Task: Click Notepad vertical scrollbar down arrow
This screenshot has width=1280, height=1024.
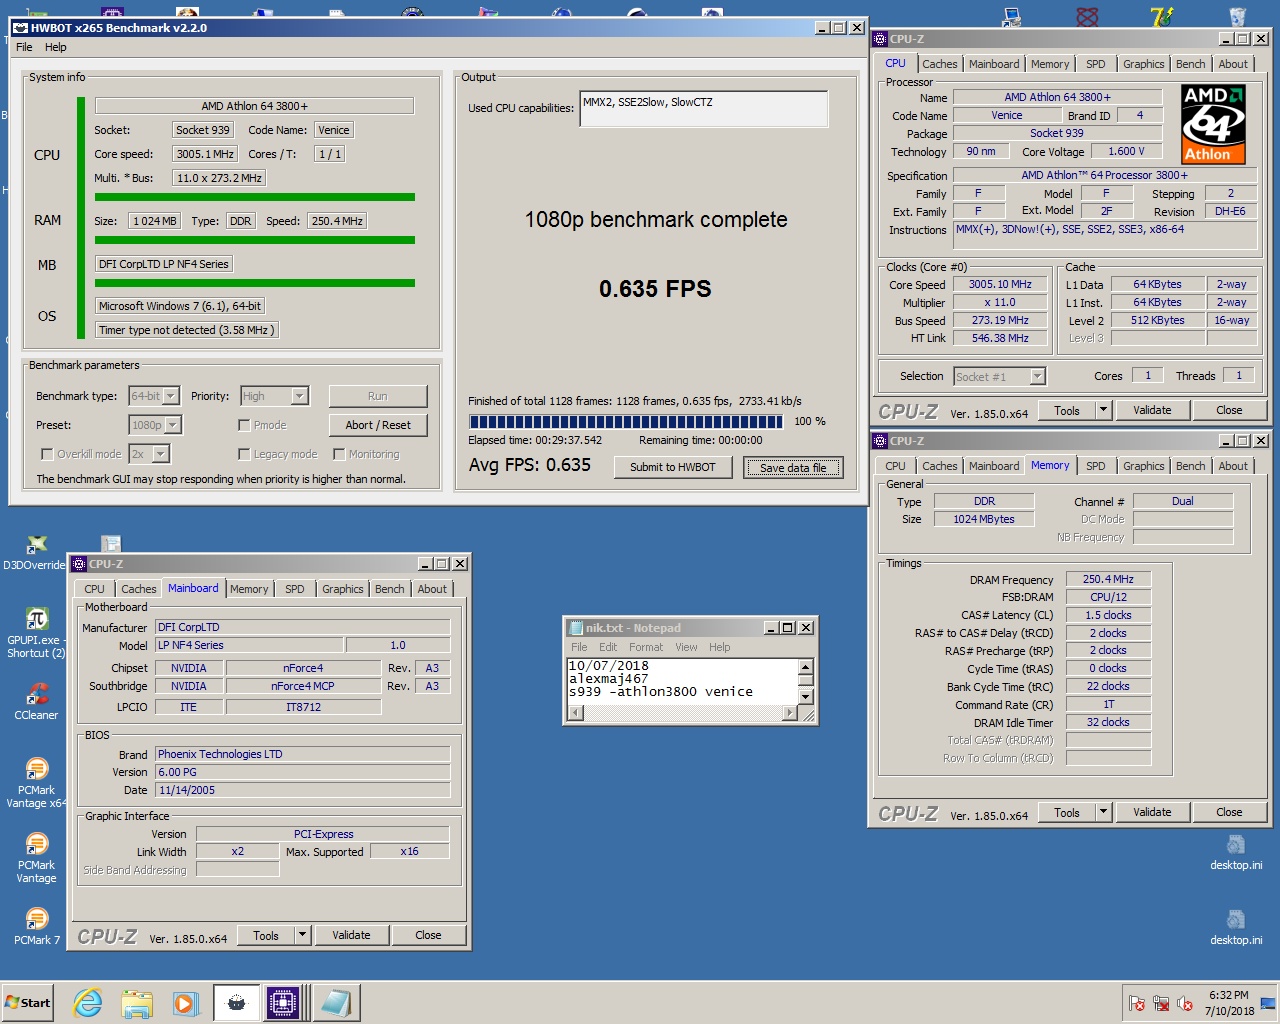Action: (807, 696)
